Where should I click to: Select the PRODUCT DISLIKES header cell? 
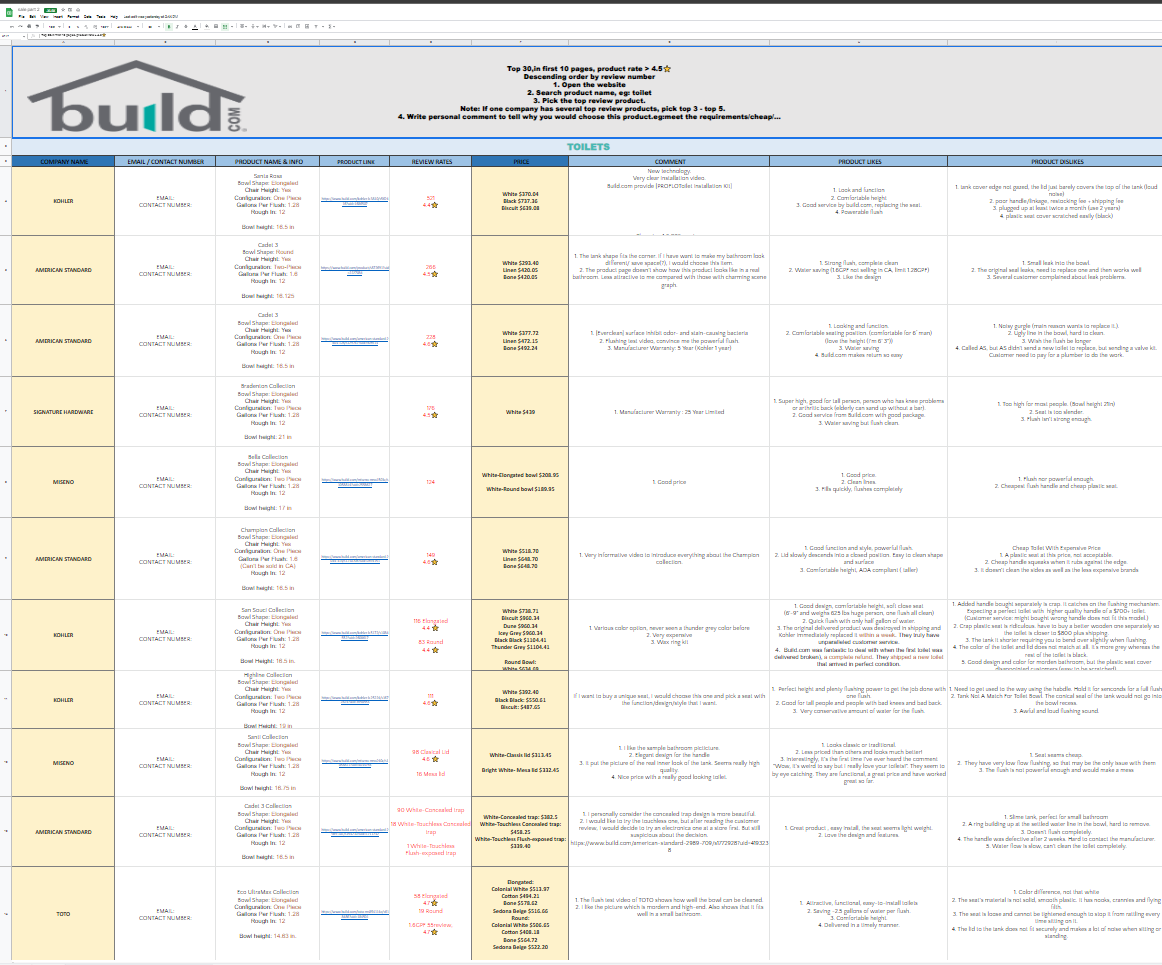[x=1055, y=161]
